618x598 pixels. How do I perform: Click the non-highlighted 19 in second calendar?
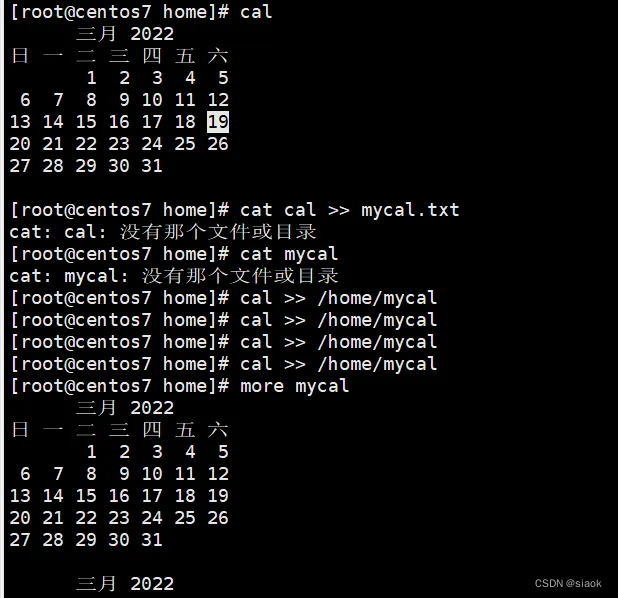pos(218,496)
